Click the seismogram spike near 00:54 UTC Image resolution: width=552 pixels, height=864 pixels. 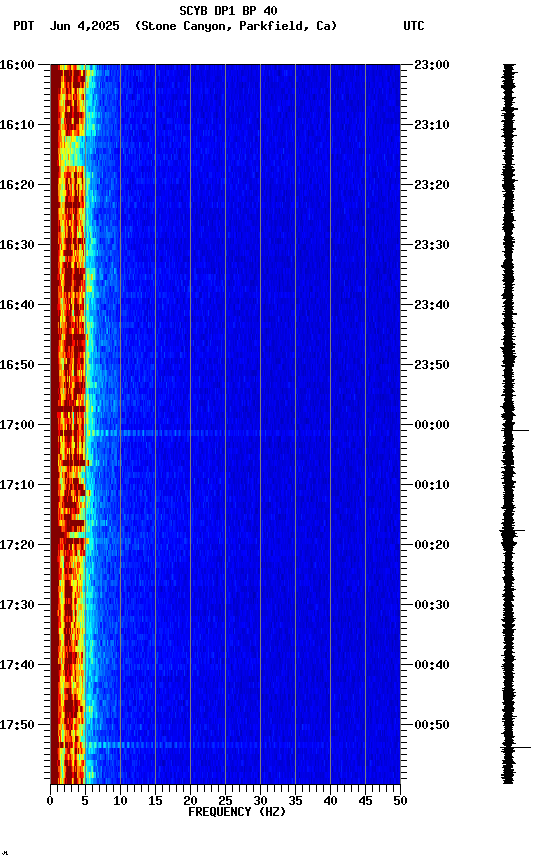coord(516,748)
